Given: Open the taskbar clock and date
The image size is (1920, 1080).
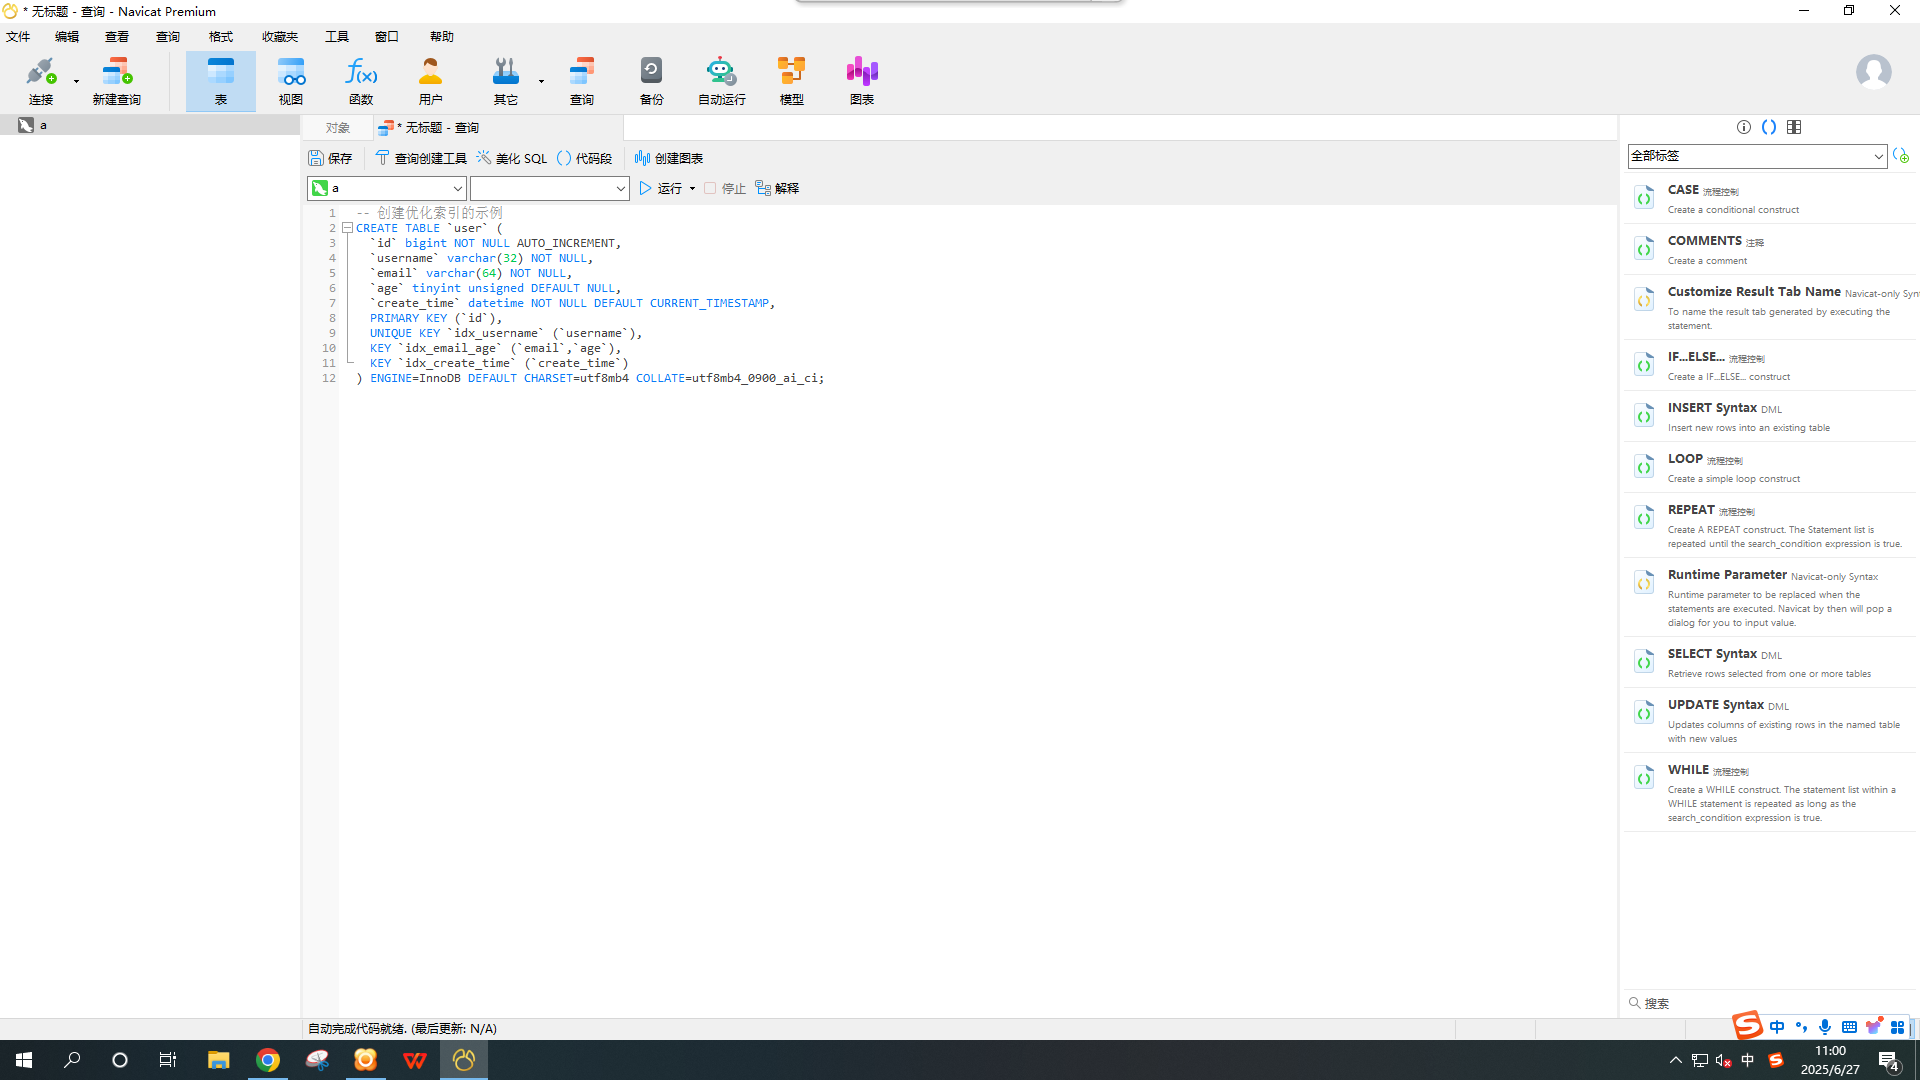Looking at the screenshot, I should (x=1830, y=1060).
